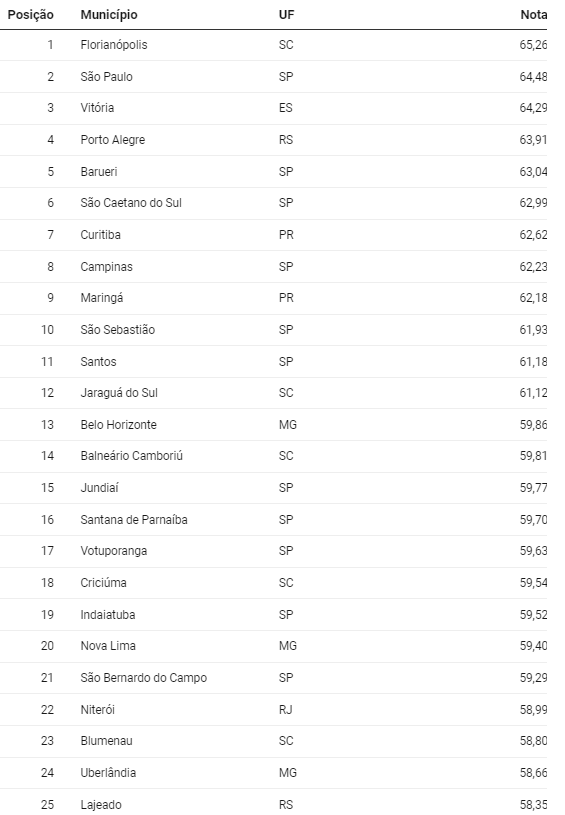Image resolution: width=565 pixels, height=815 pixels.
Task: Select São Sebastião entry
Action: (x=117, y=330)
